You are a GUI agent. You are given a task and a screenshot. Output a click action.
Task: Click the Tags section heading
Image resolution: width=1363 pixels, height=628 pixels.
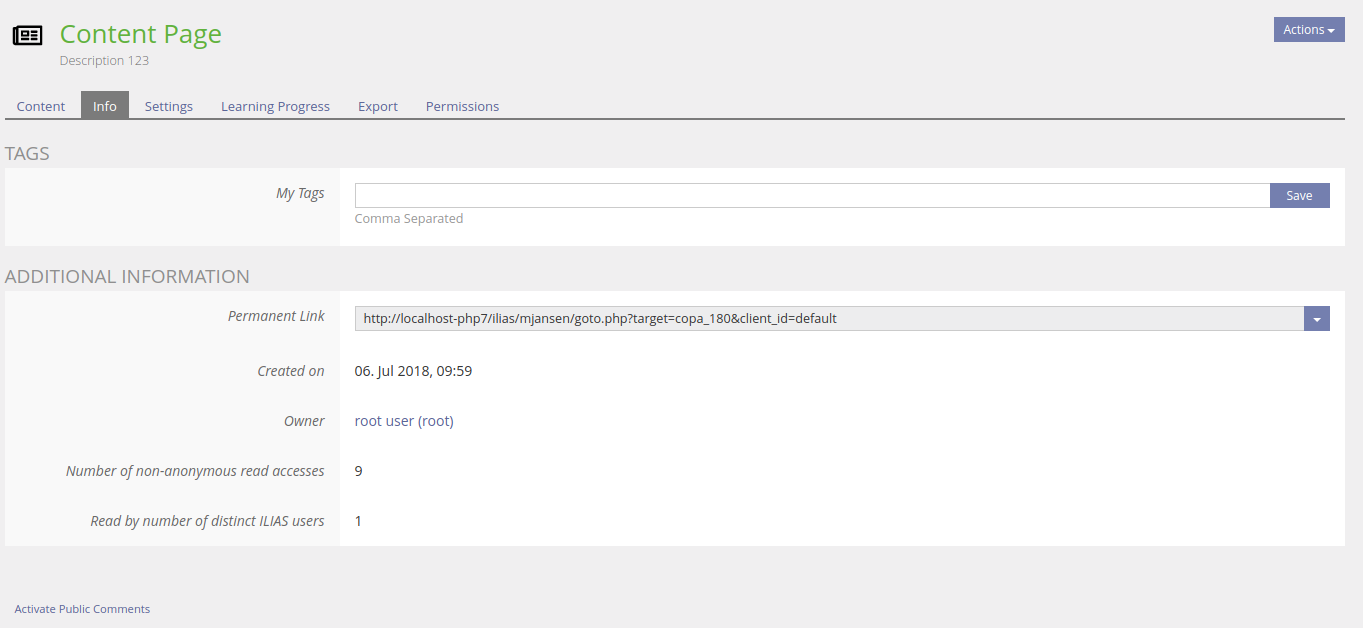(27, 154)
